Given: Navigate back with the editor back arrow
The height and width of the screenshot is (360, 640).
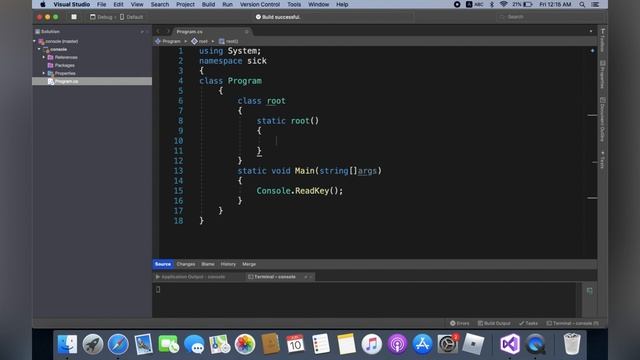Looking at the screenshot, I should click(x=158, y=31).
